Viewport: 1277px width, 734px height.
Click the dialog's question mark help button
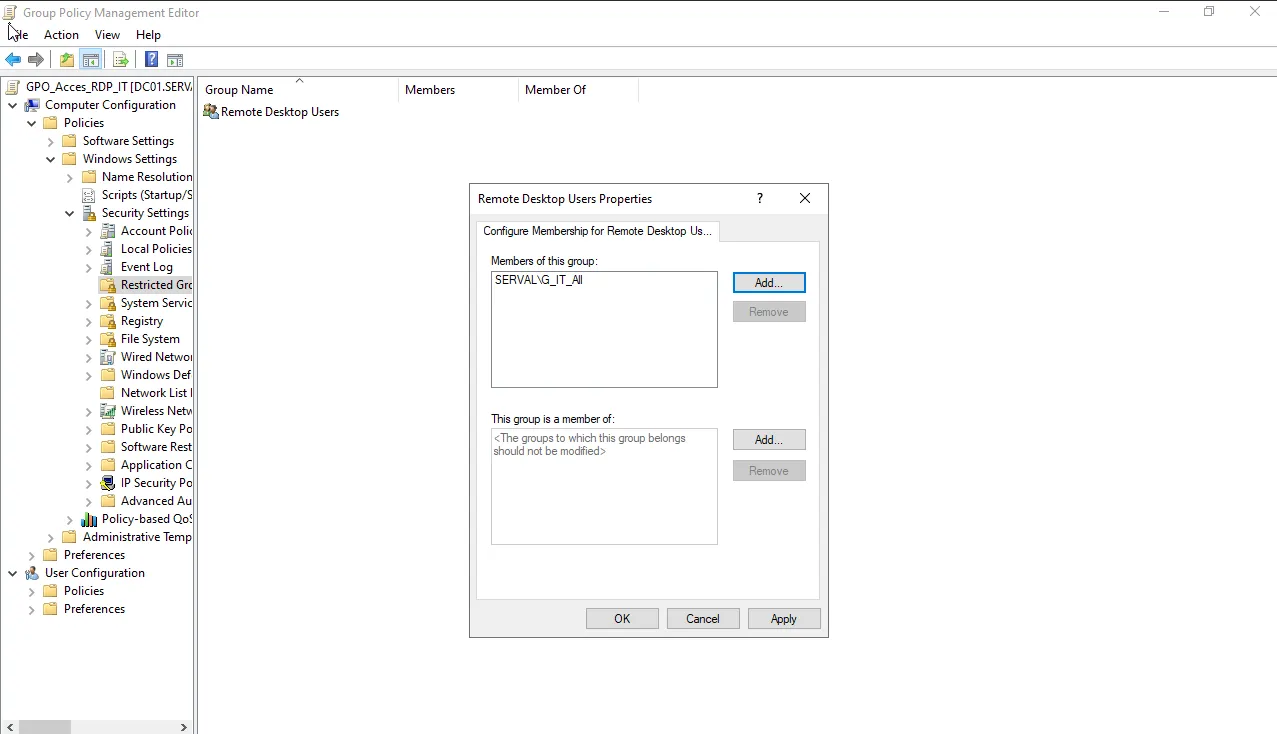(760, 199)
